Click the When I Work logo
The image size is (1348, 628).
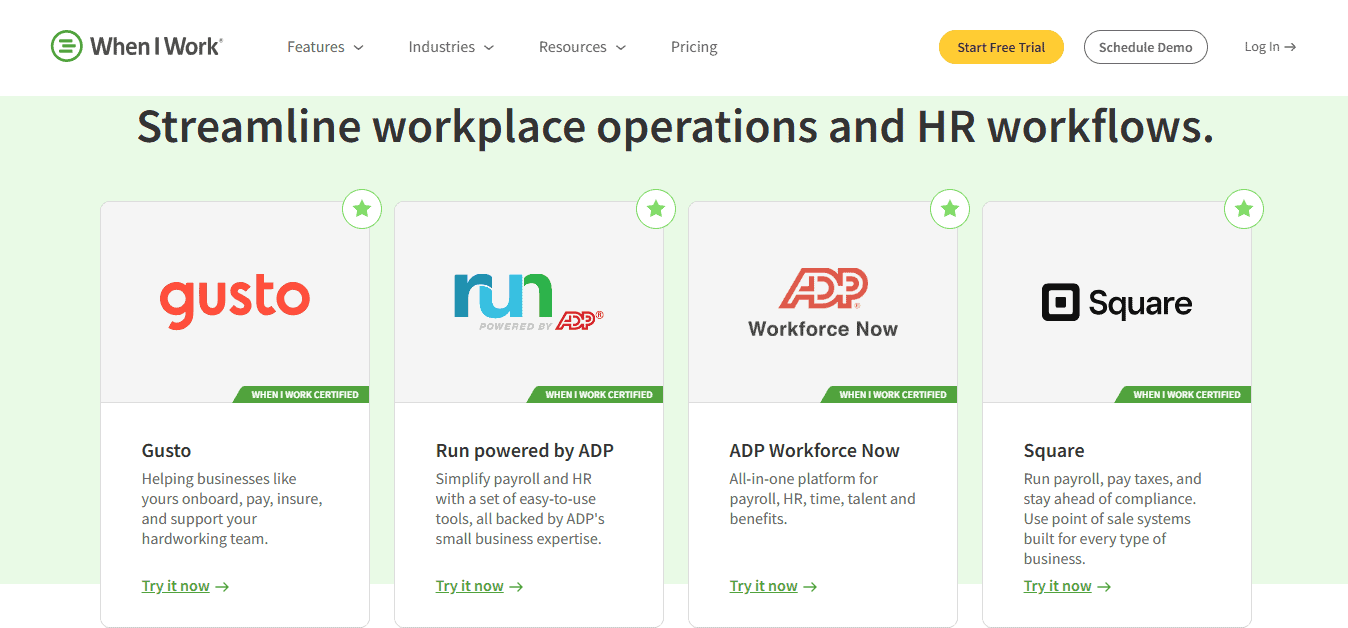click(137, 46)
